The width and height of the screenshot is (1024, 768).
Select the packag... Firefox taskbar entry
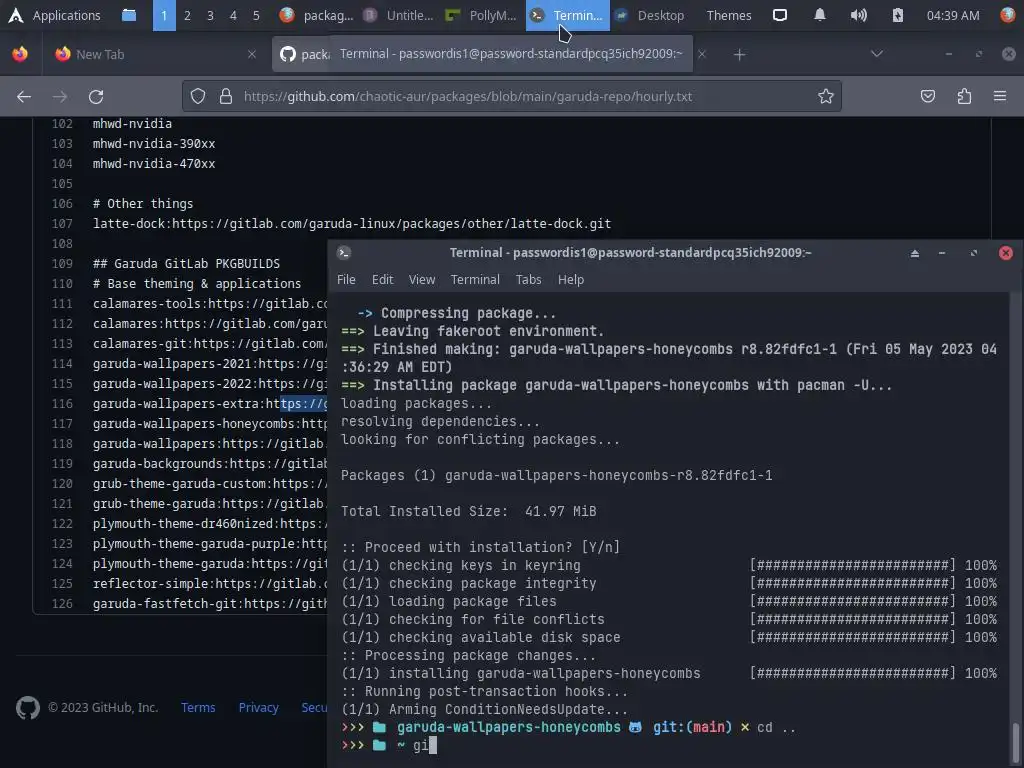(317, 15)
